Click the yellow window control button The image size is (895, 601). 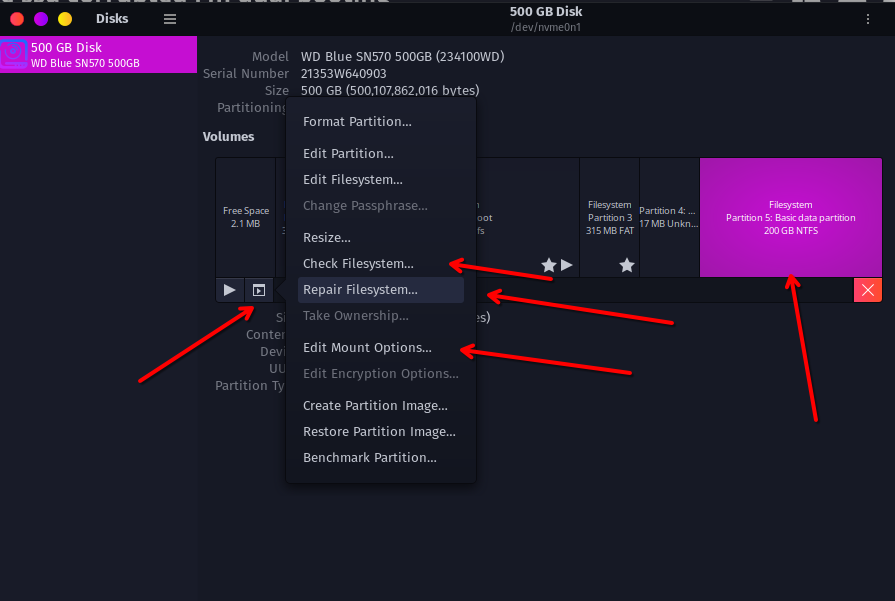pyautogui.click(x=65, y=19)
